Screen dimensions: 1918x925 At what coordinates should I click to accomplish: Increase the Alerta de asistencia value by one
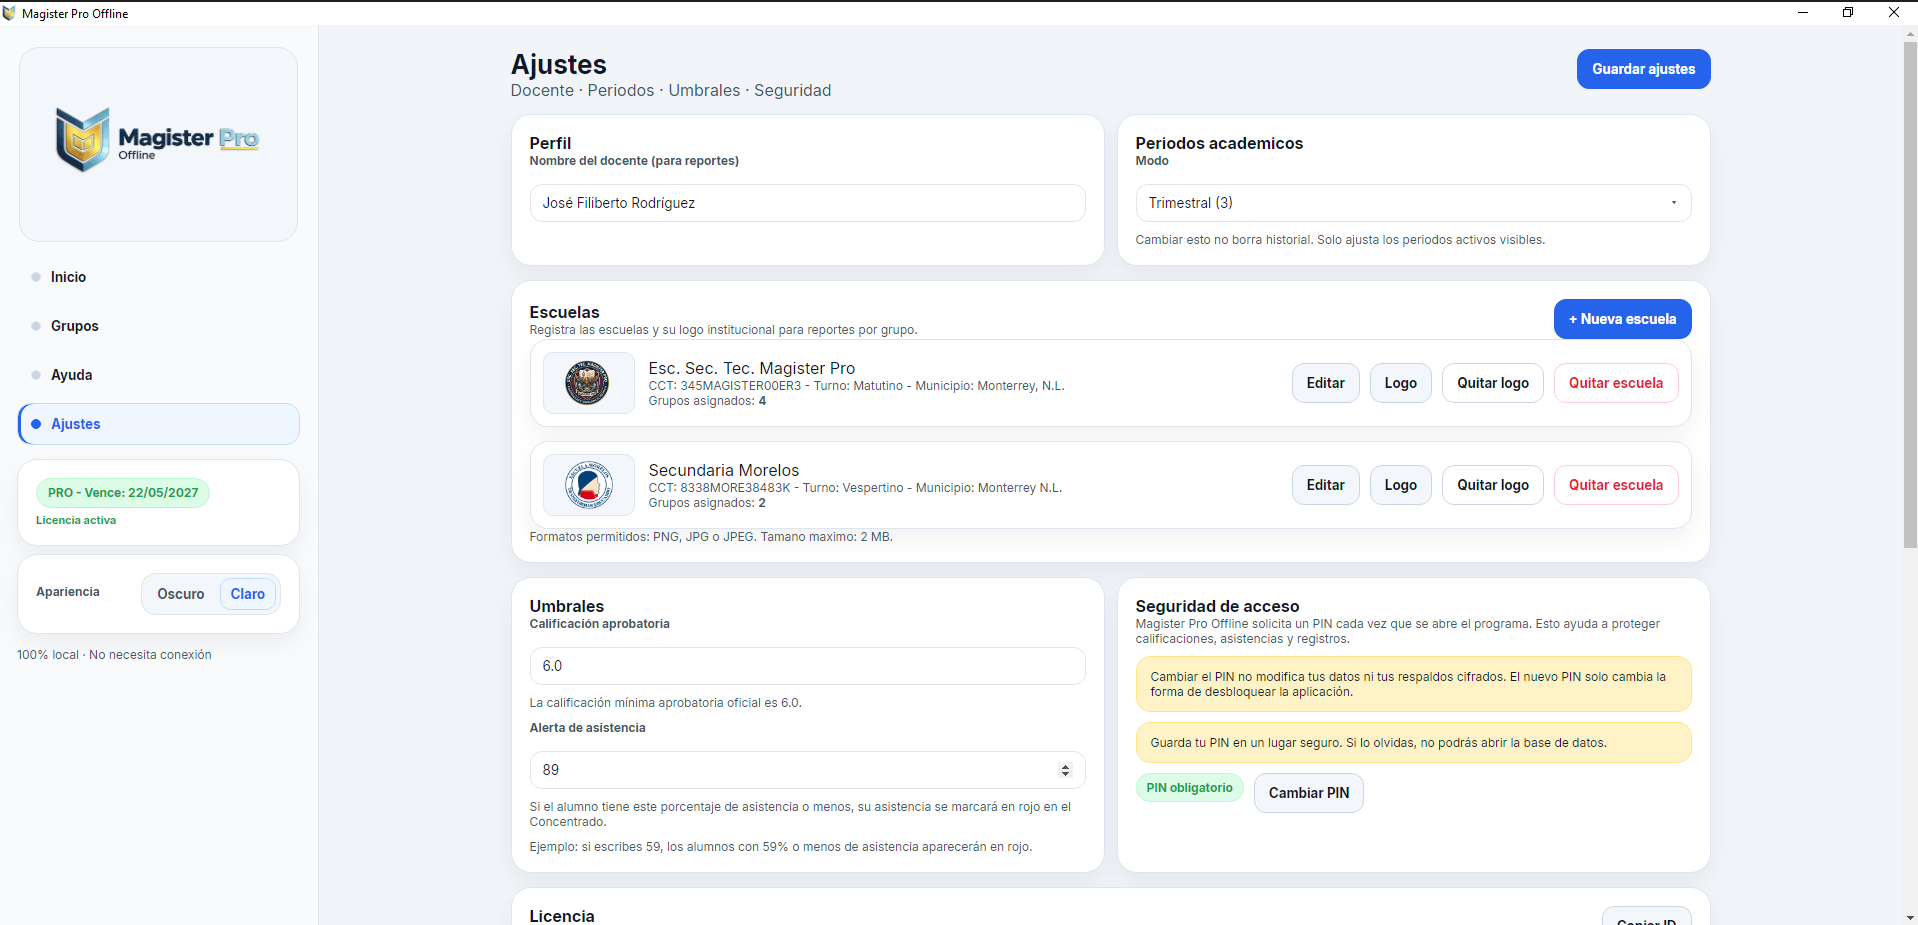click(1065, 766)
